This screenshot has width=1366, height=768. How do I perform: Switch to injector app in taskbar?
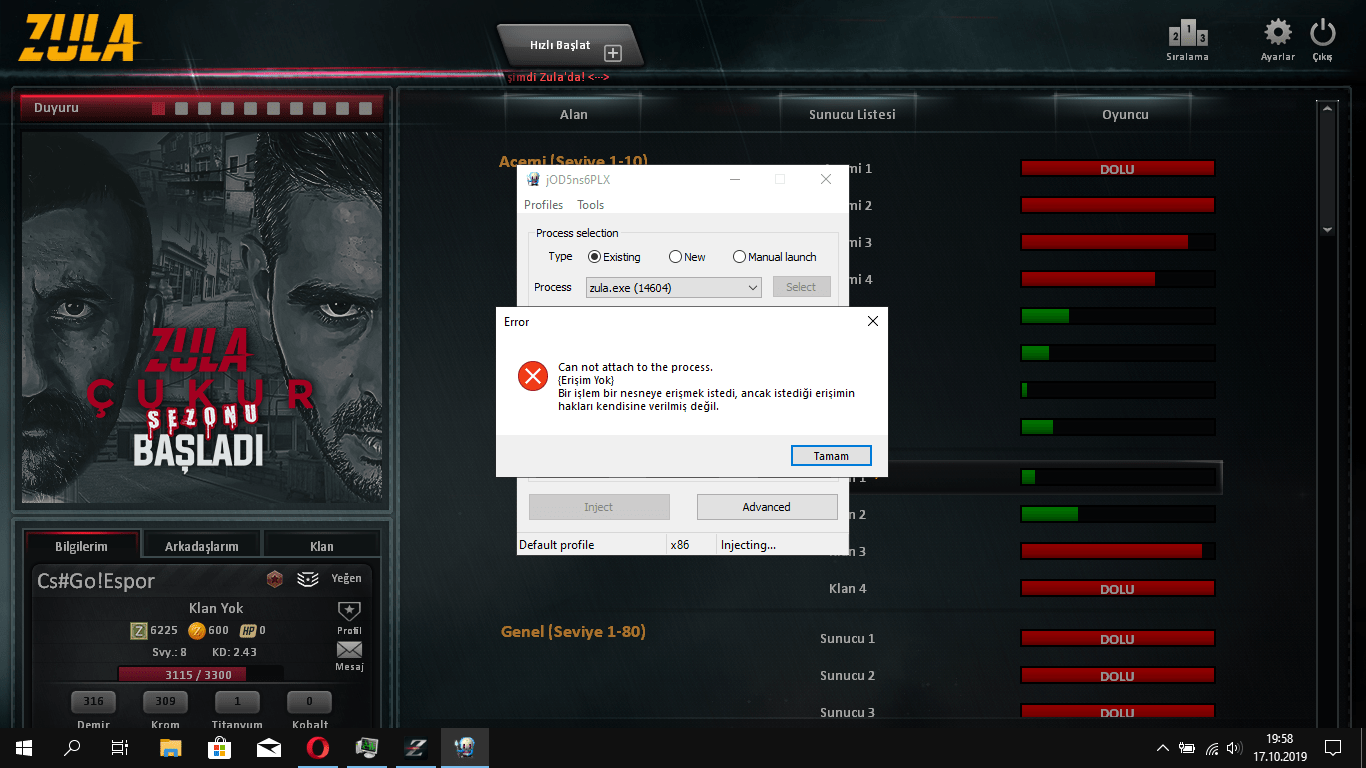(x=464, y=747)
